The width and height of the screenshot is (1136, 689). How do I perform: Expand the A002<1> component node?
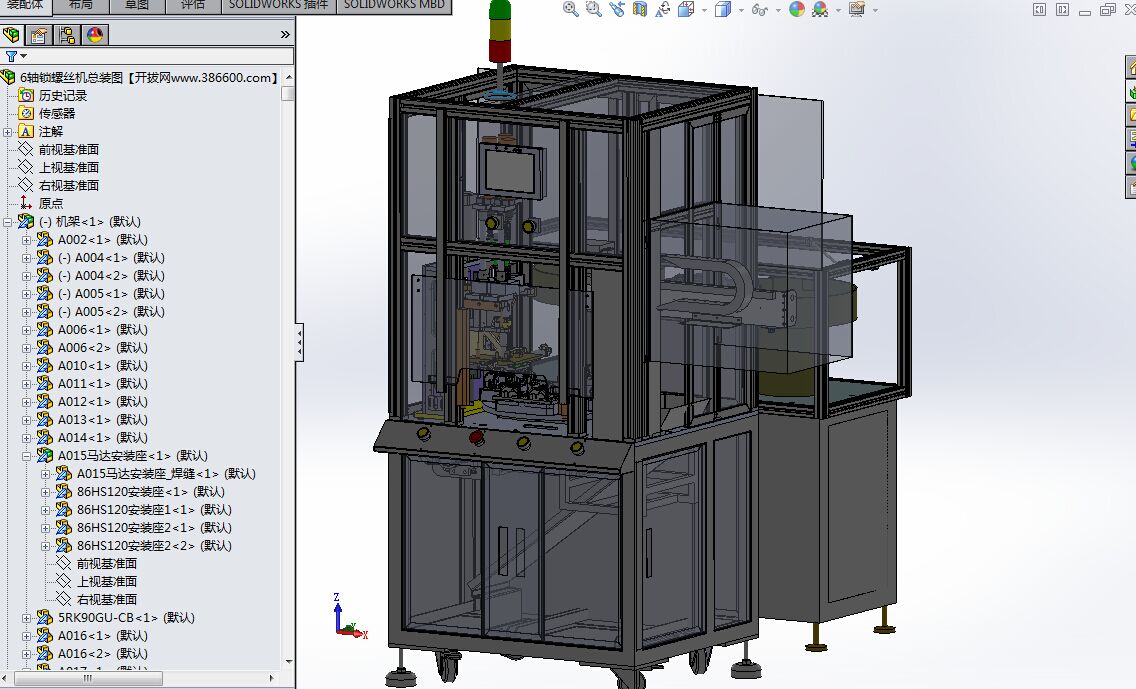point(27,239)
